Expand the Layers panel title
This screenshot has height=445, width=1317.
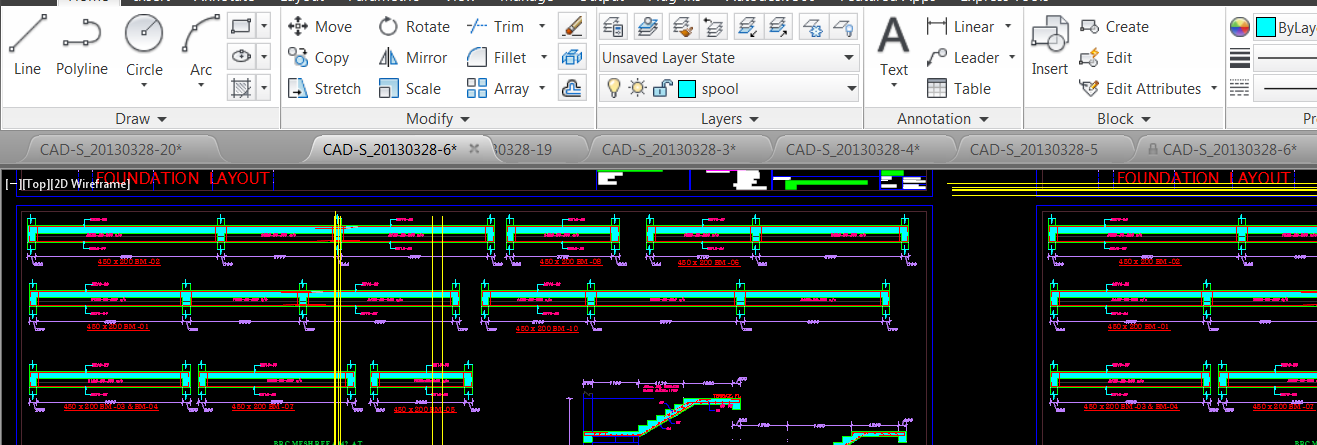(730, 118)
